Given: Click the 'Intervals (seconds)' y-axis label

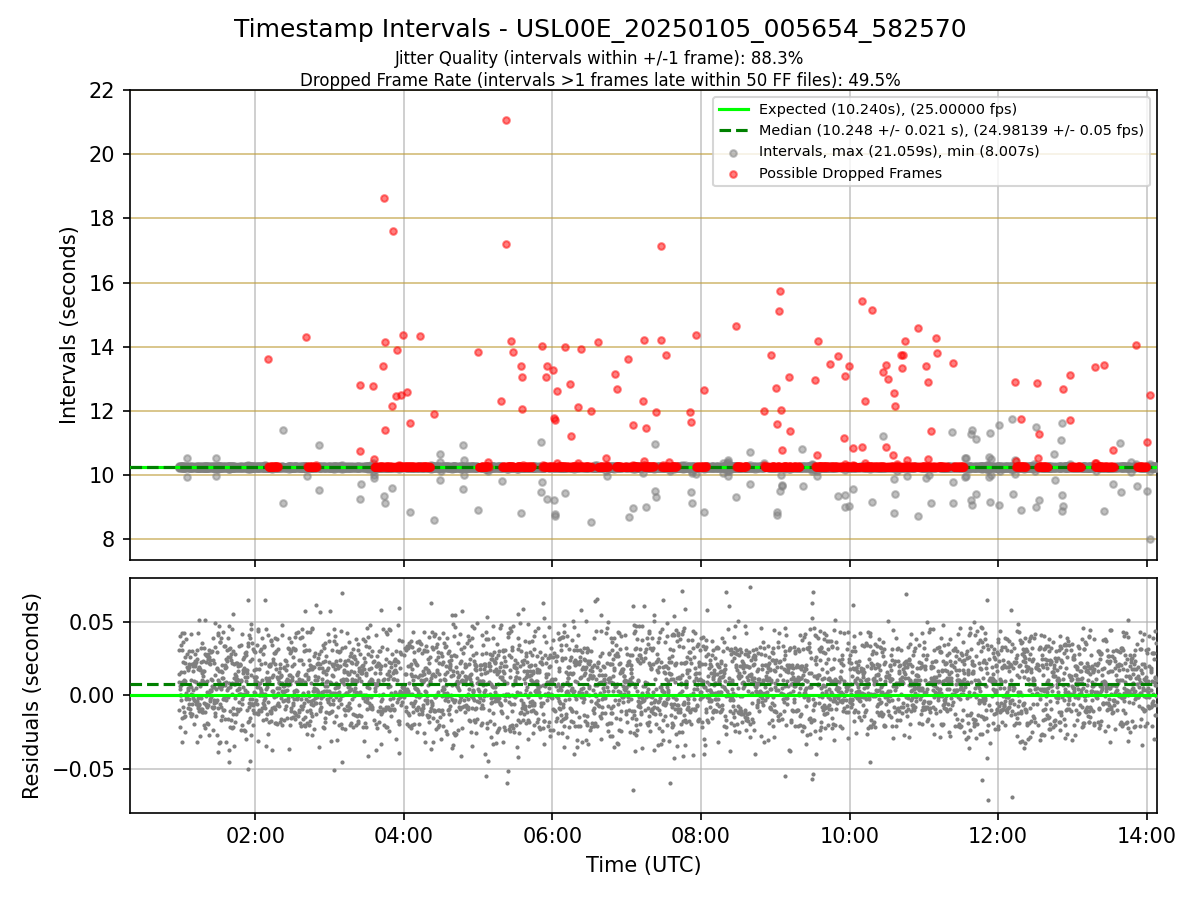Looking at the screenshot, I should coord(68,325).
